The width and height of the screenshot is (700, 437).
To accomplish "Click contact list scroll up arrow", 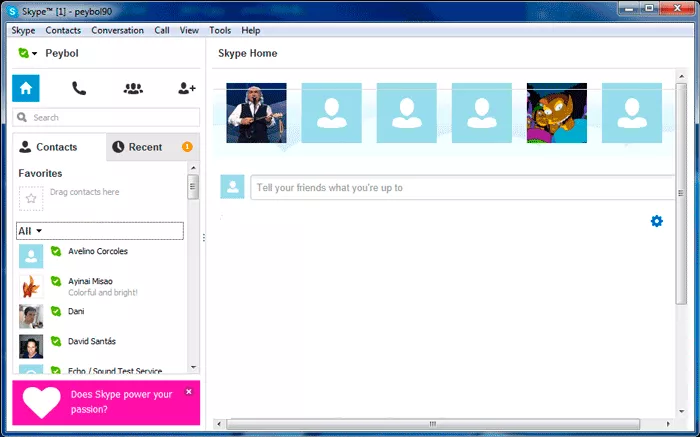I will 193,168.
